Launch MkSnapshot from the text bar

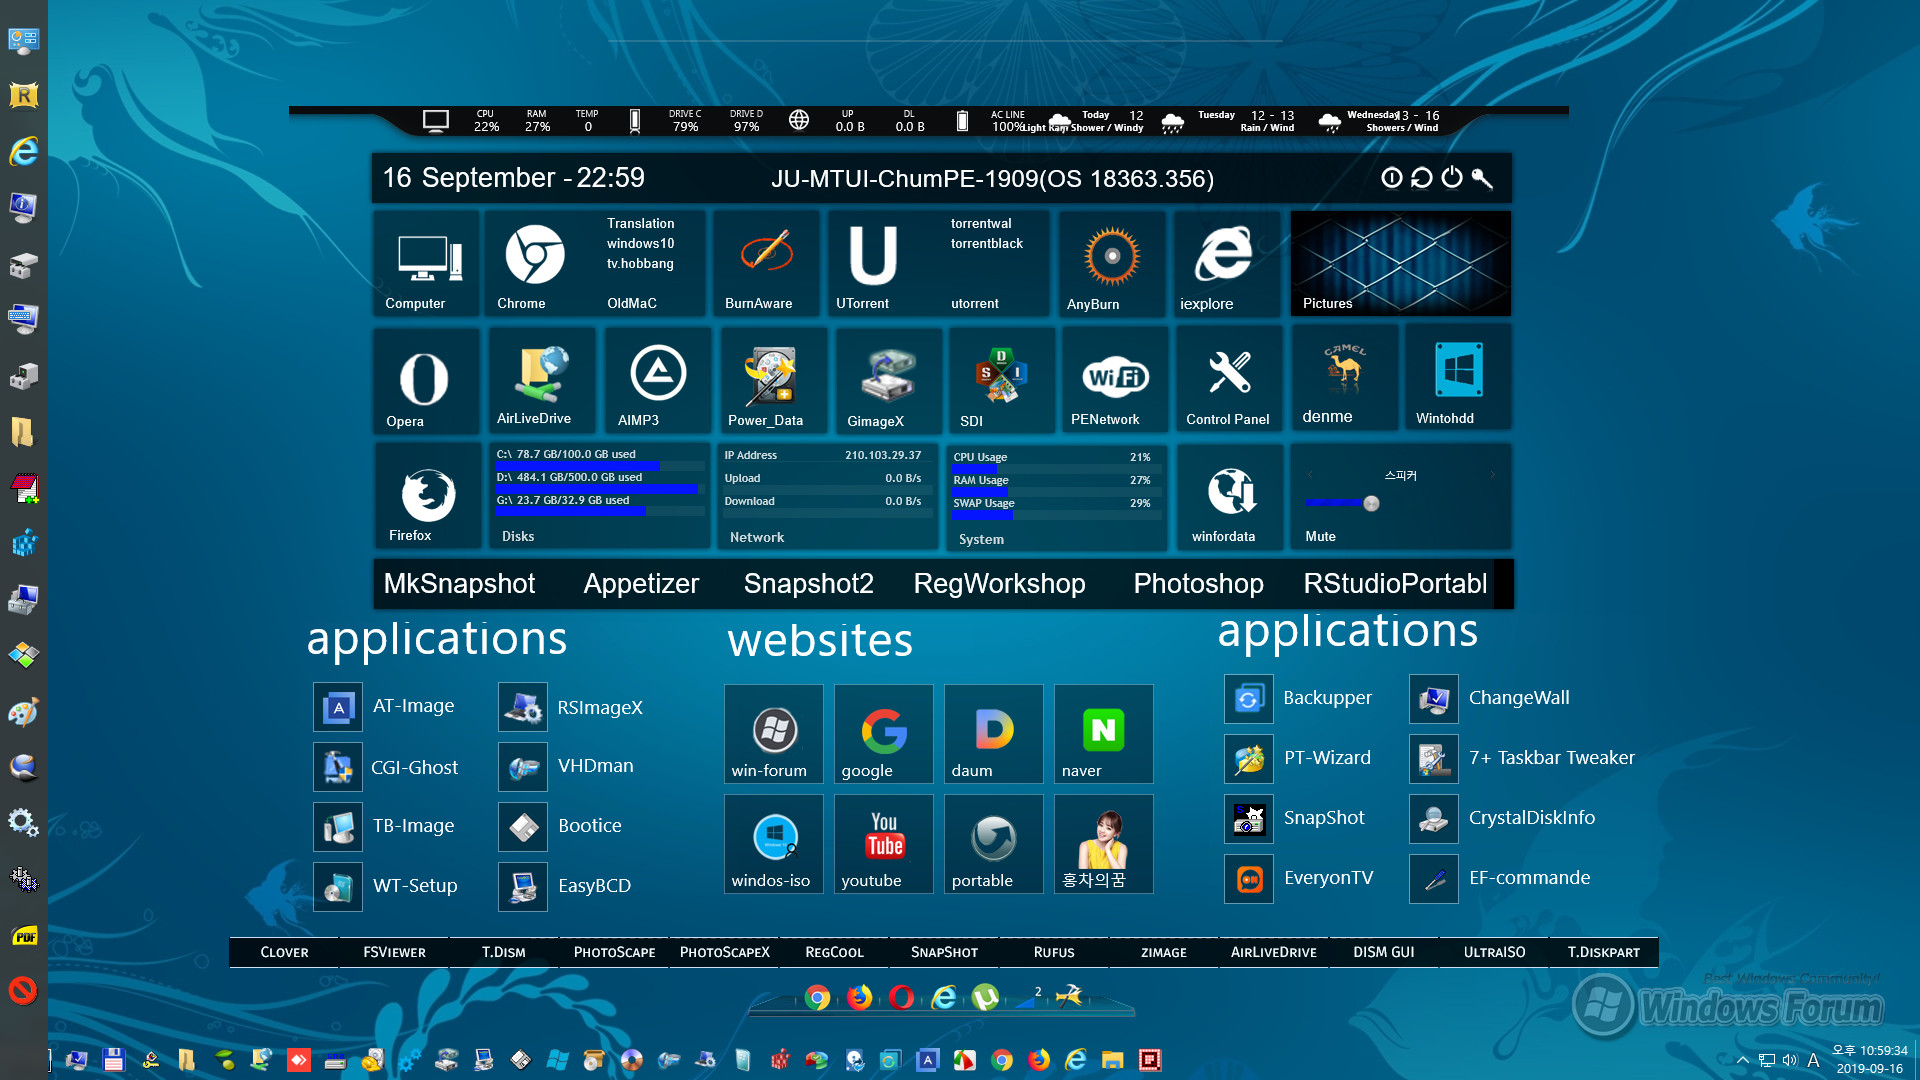[459, 584]
